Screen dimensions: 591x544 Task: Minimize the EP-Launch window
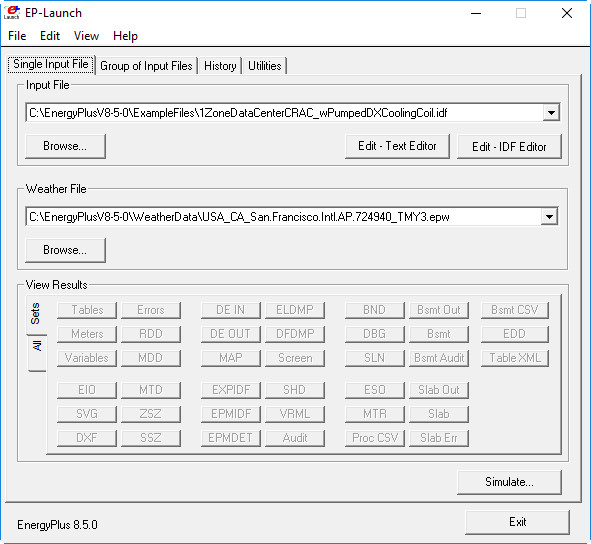476,13
